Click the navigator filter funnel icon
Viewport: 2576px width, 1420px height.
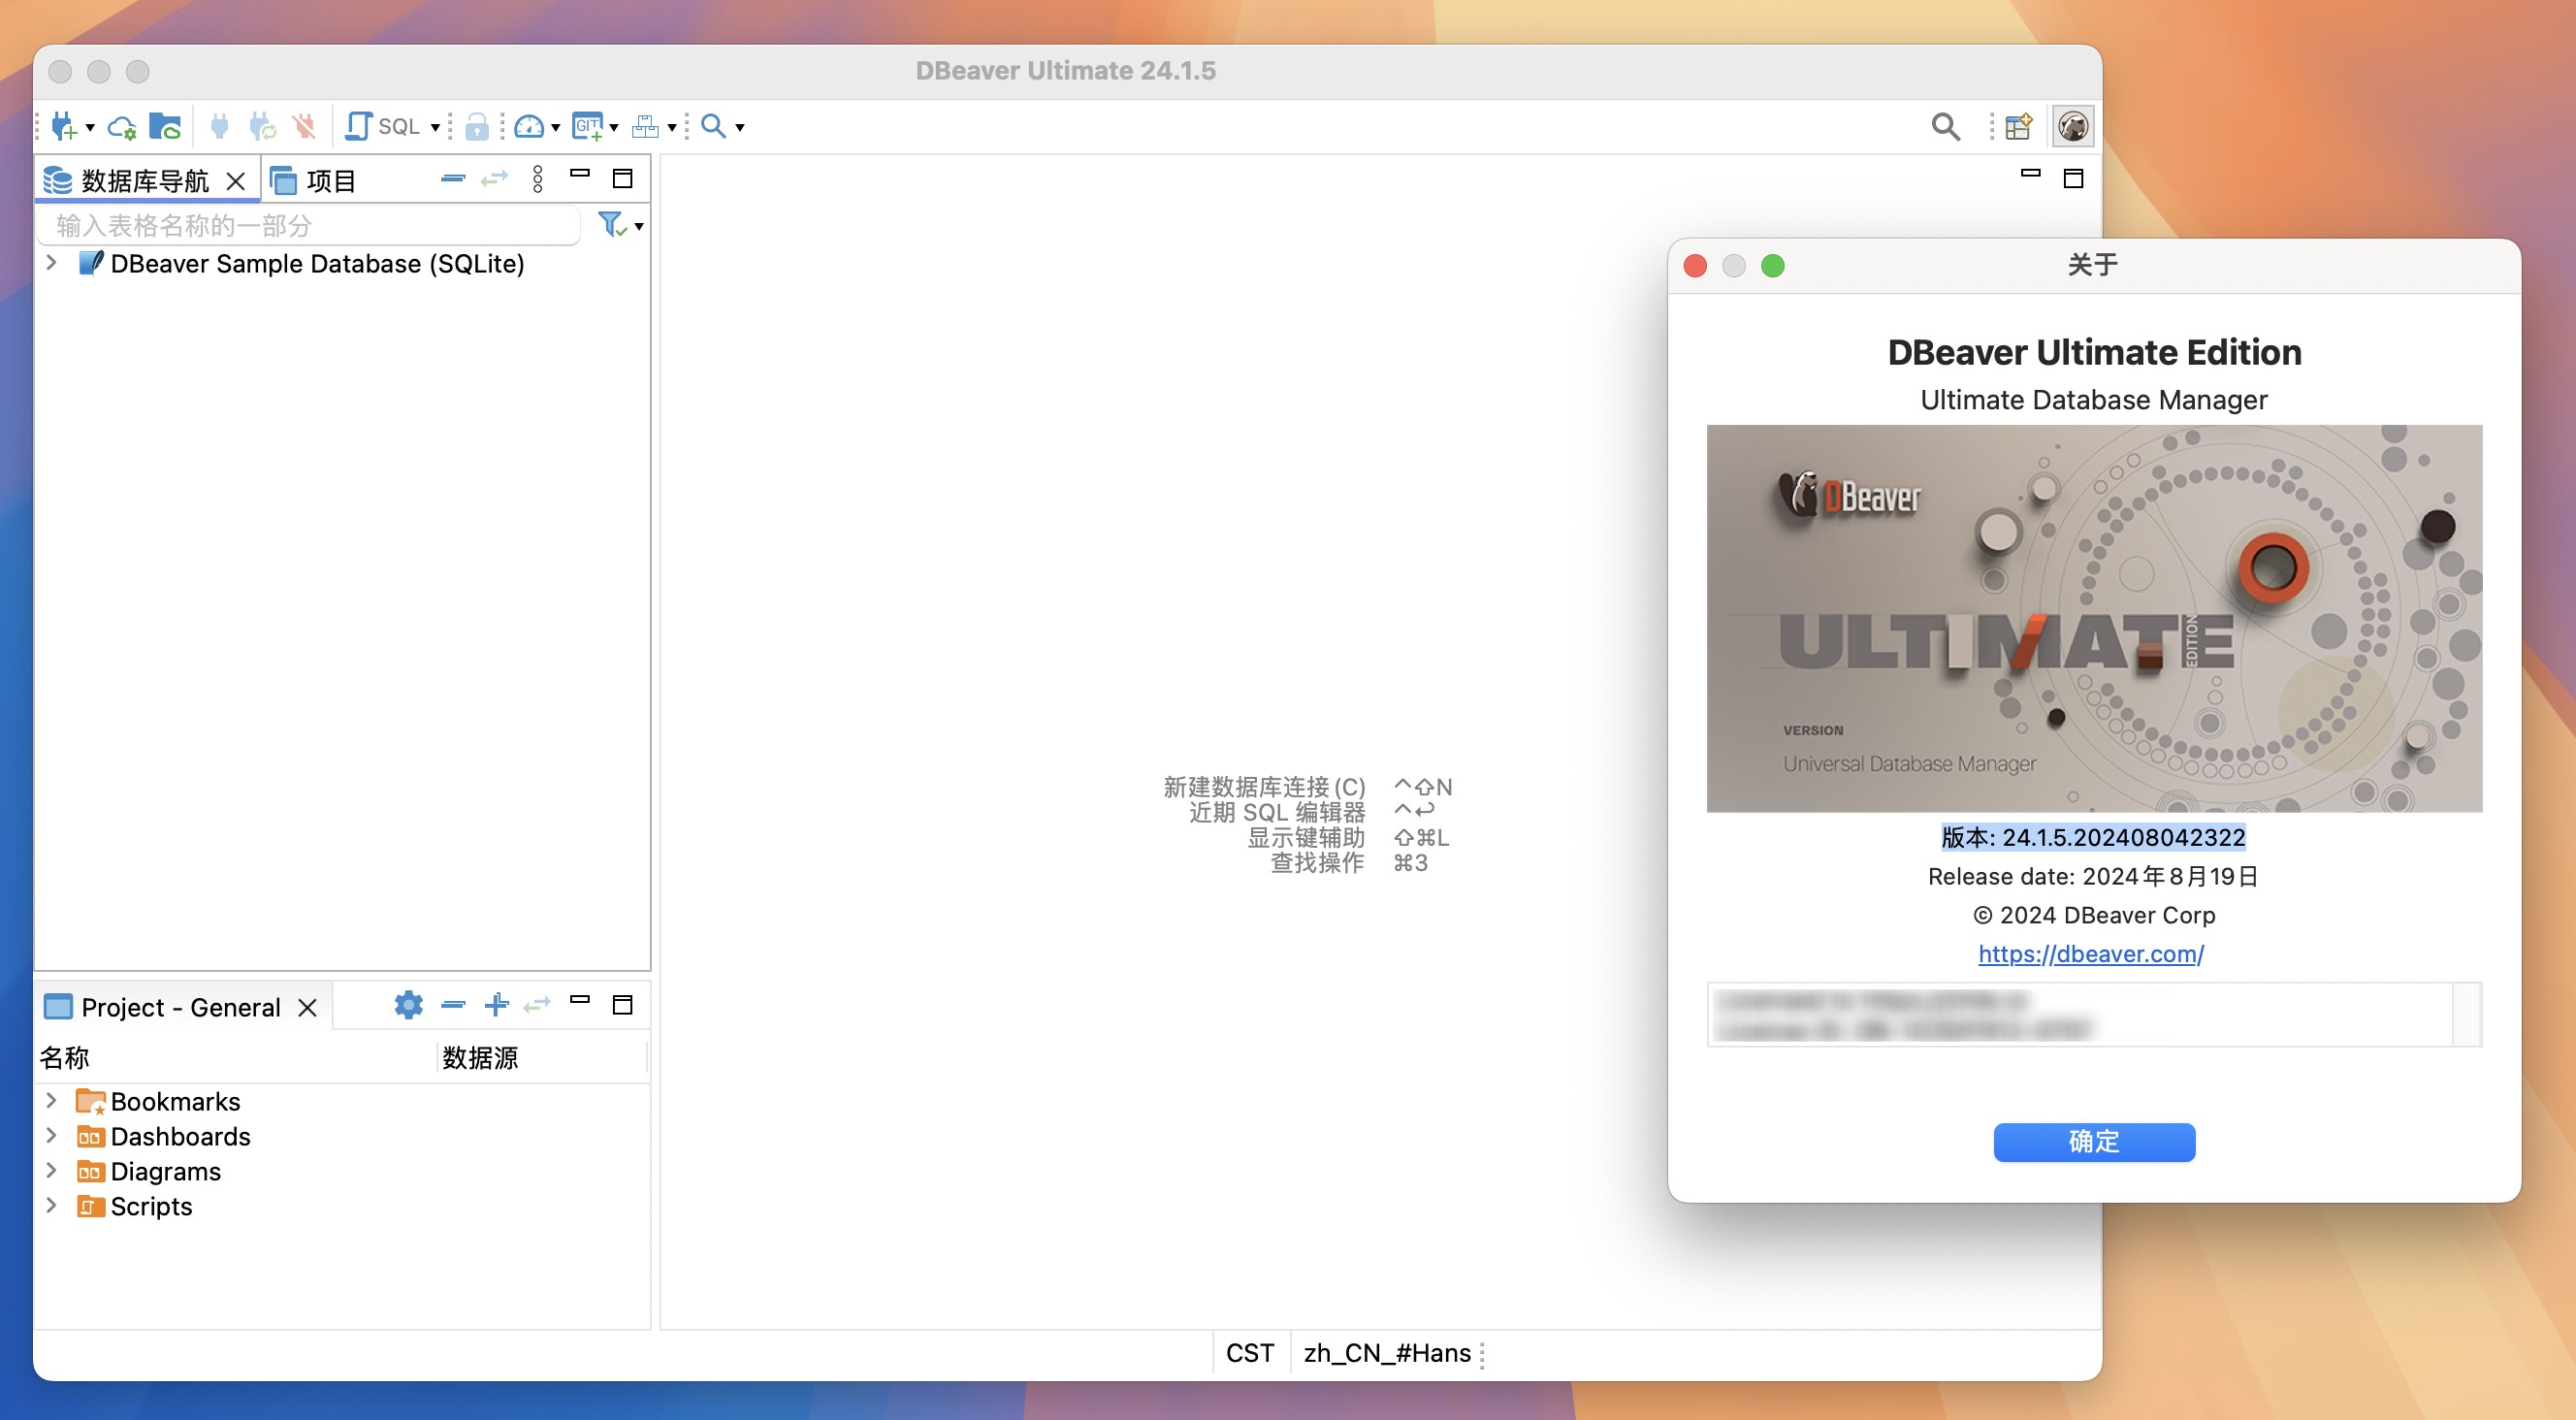pos(611,224)
